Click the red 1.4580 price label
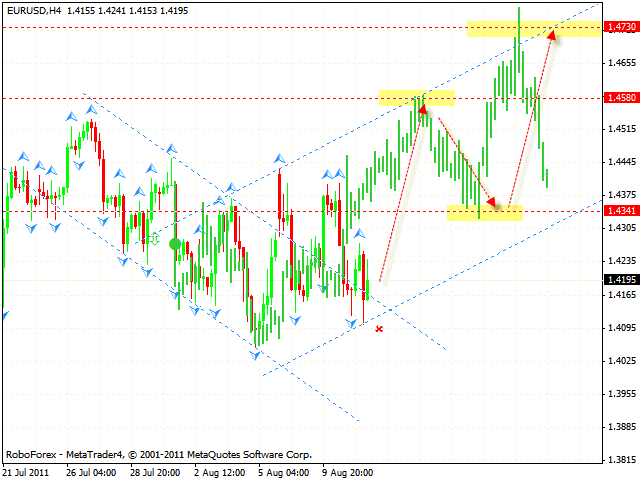Image resolution: width=640 pixels, height=480 pixels. point(618,98)
